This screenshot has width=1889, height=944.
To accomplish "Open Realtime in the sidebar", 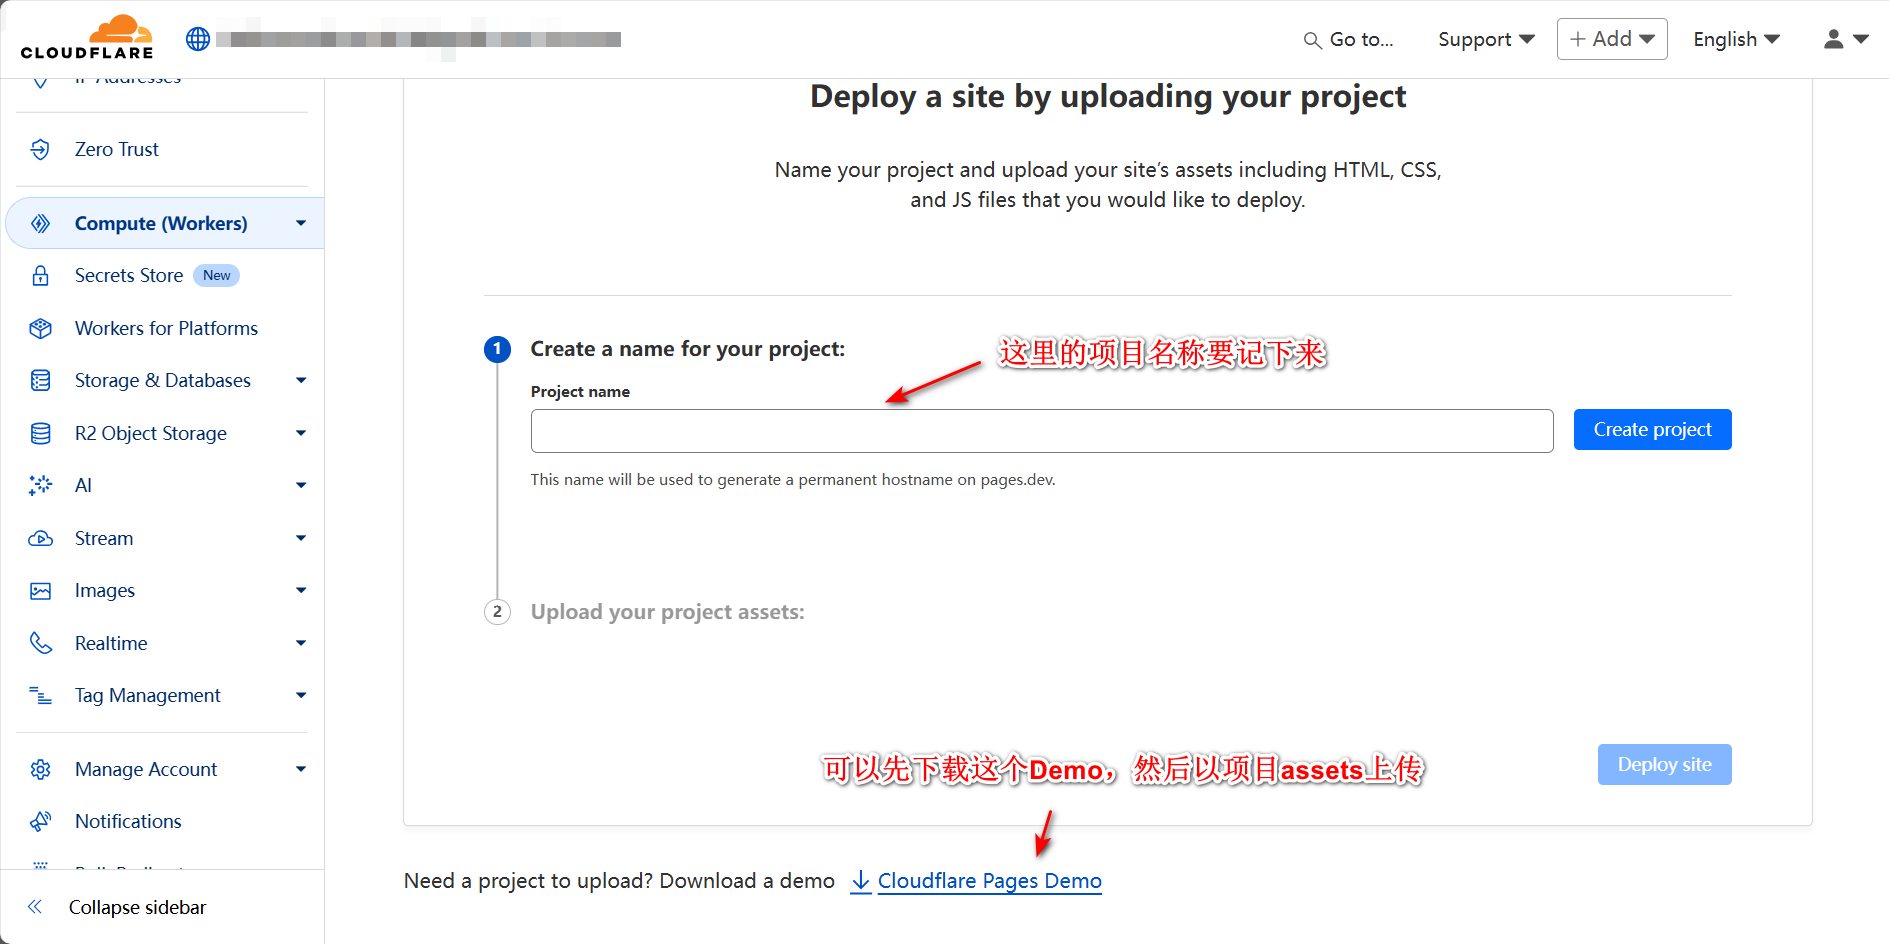I will 111,643.
